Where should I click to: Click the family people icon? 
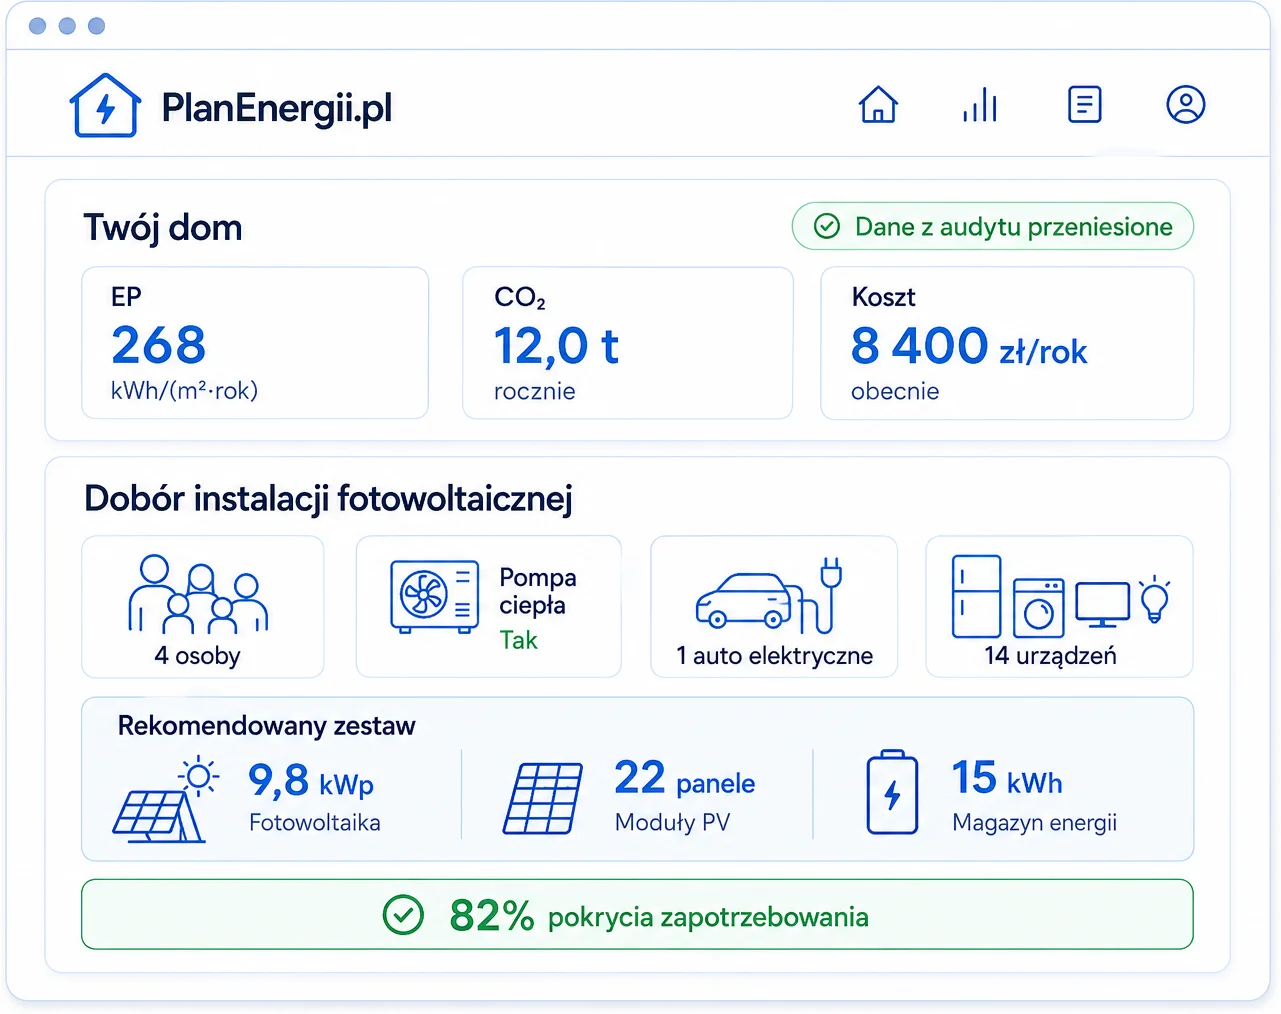[198, 594]
